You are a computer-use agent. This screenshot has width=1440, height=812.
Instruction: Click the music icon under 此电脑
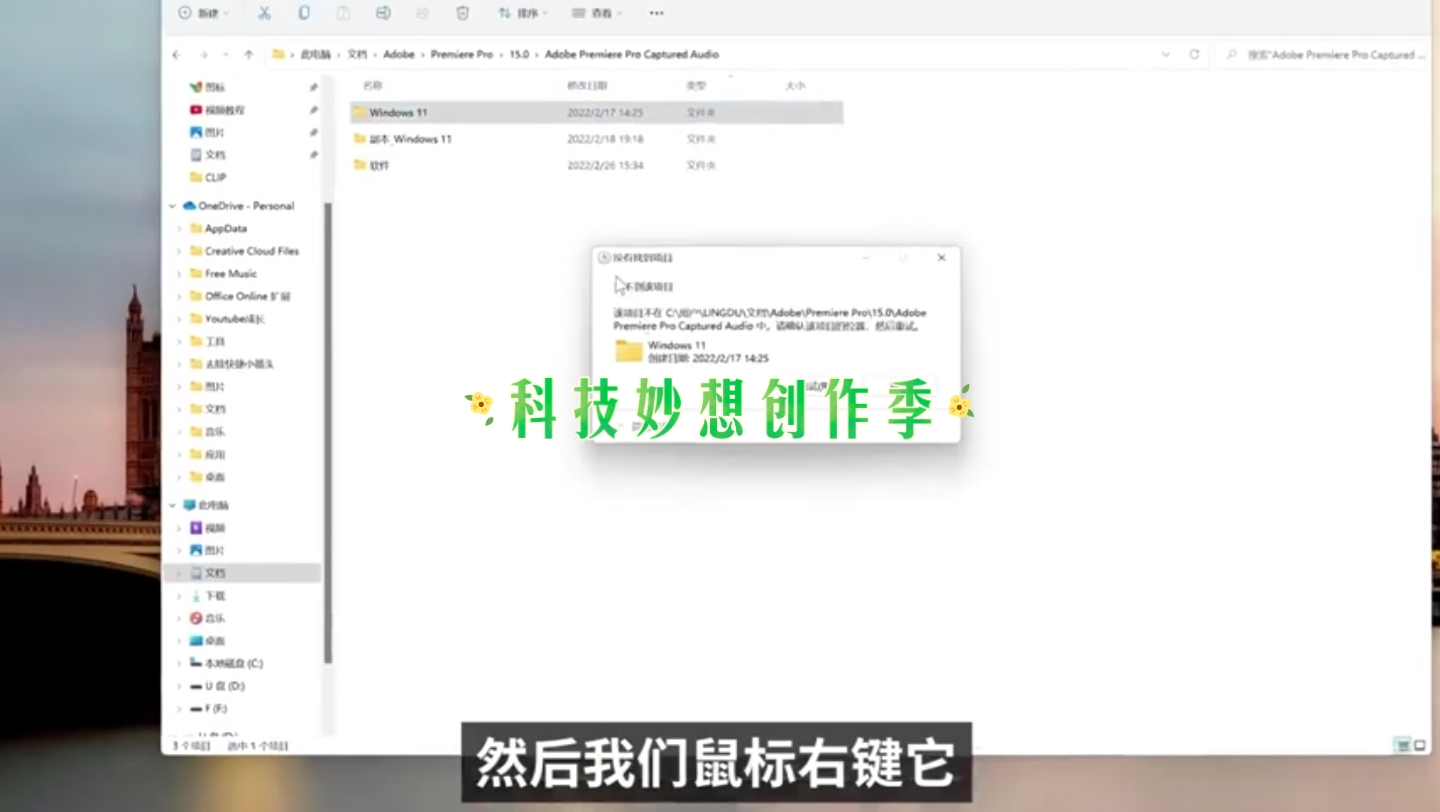click(x=196, y=618)
